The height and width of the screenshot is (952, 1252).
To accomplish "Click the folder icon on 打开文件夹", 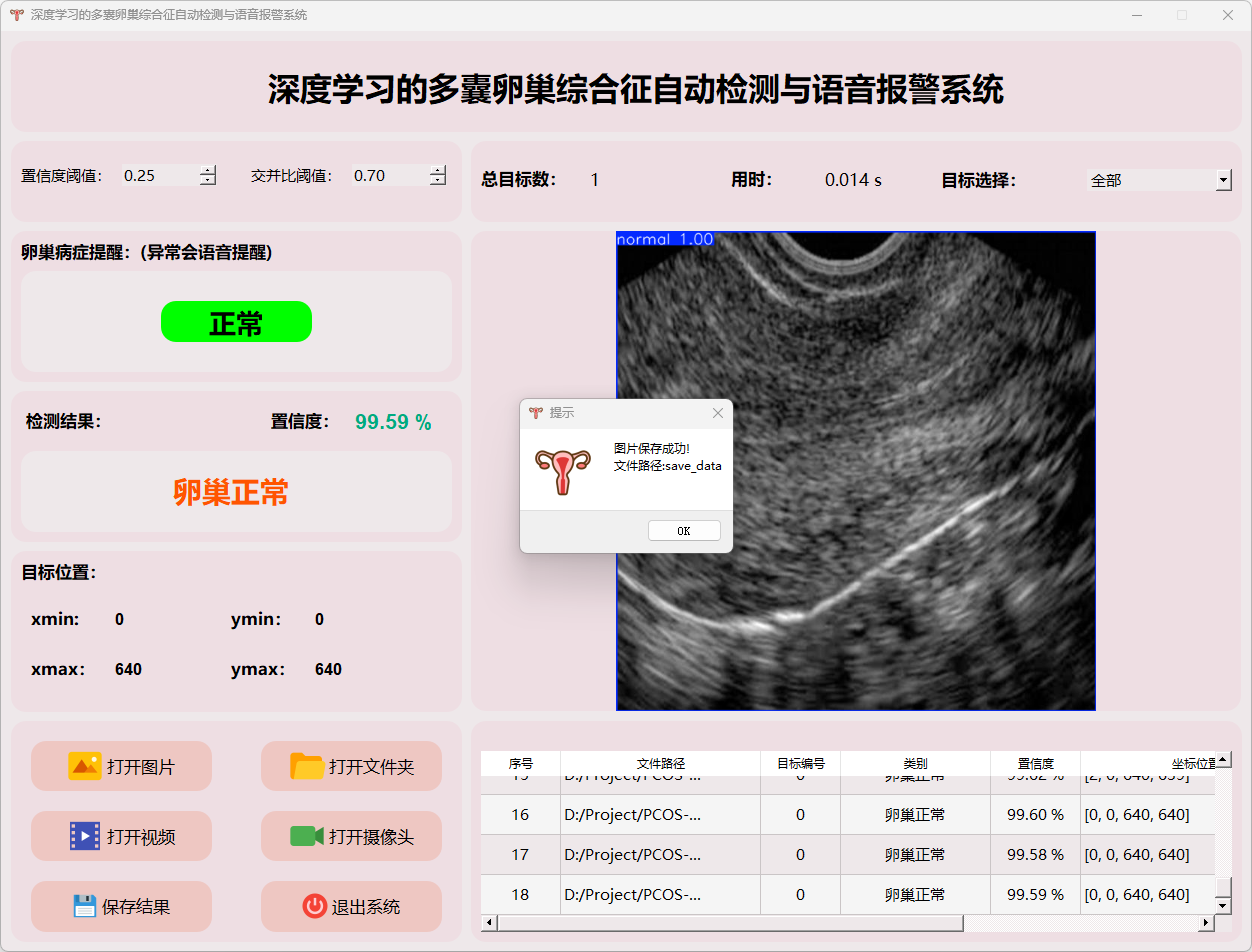I will point(307,766).
